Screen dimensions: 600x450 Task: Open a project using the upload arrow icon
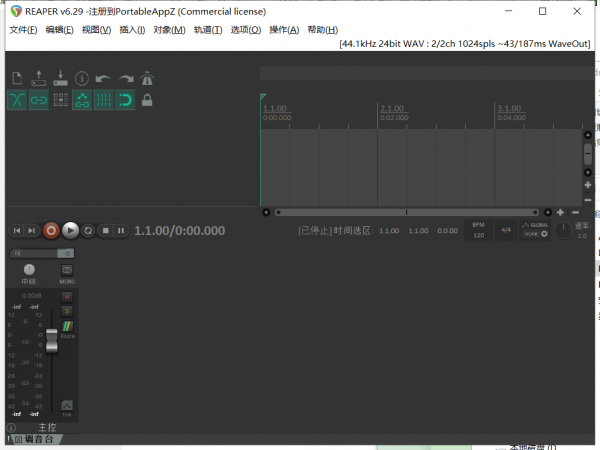pyautogui.click(x=39, y=78)
